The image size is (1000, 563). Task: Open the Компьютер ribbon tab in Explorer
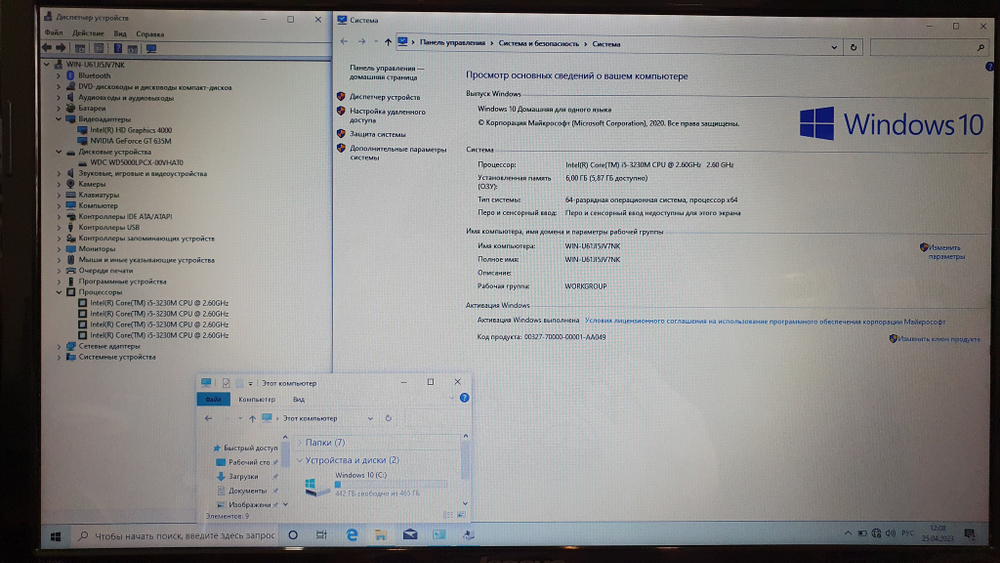(x=256, y=399)
